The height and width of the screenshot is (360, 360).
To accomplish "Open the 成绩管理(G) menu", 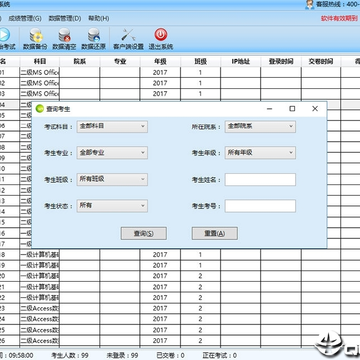I will [25, 18].
